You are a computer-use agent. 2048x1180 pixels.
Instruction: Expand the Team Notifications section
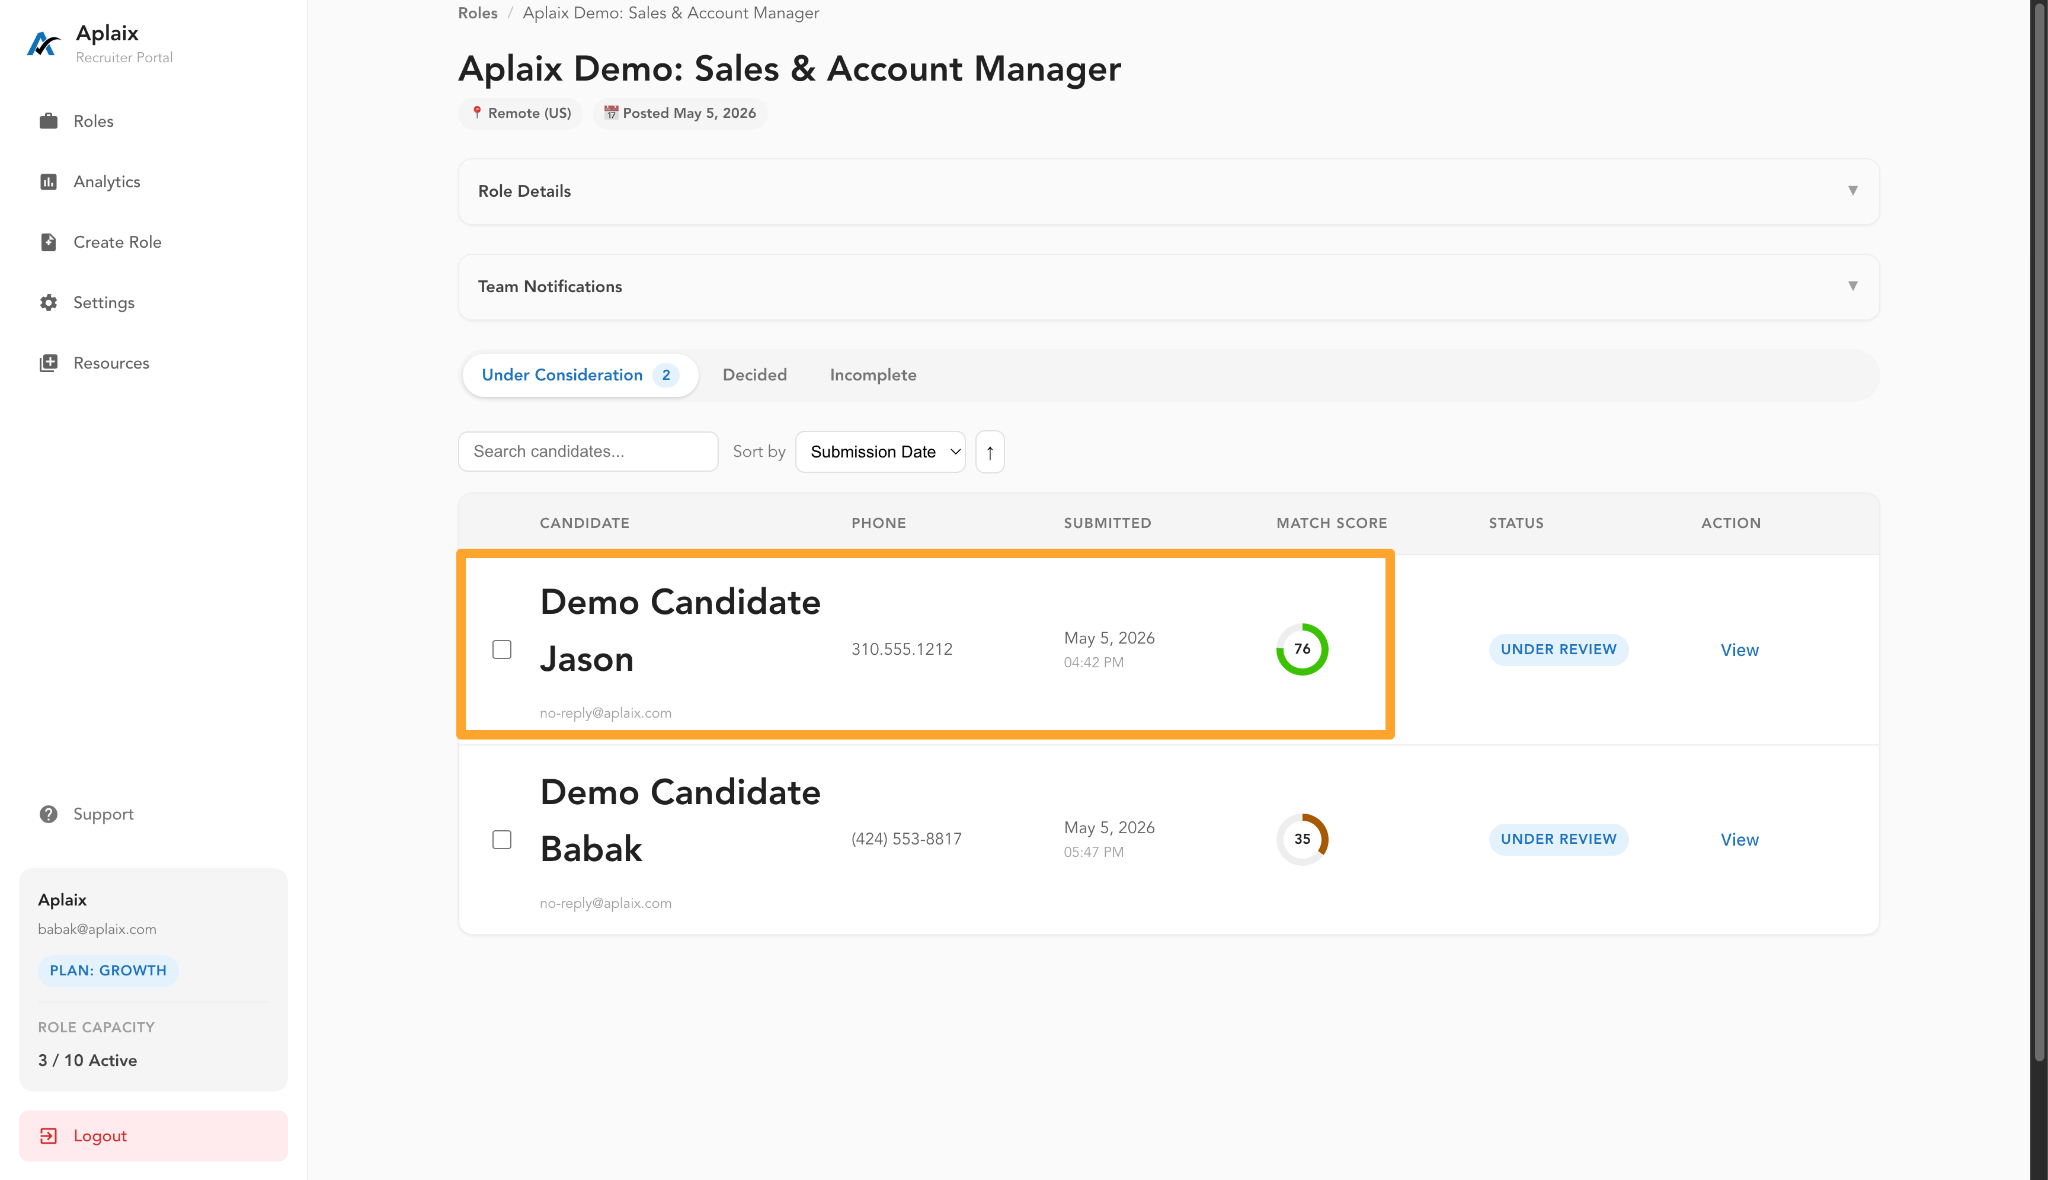click(x=1168, y=287)
